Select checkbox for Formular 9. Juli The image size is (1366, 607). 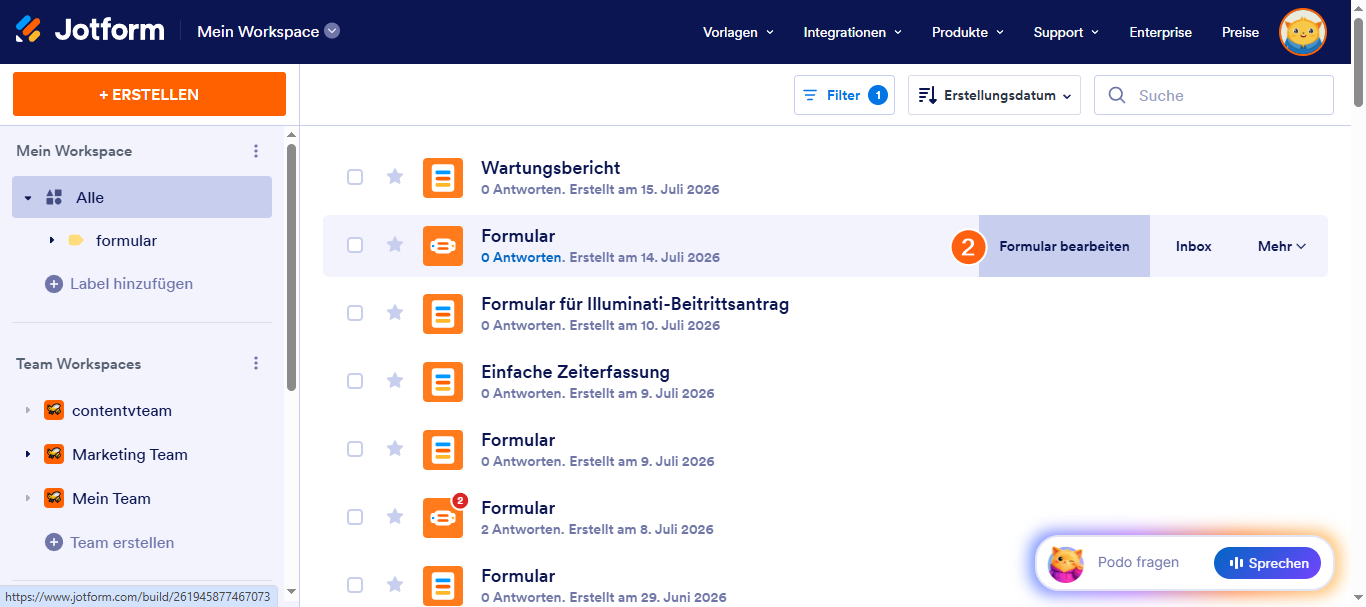(355, 449)
